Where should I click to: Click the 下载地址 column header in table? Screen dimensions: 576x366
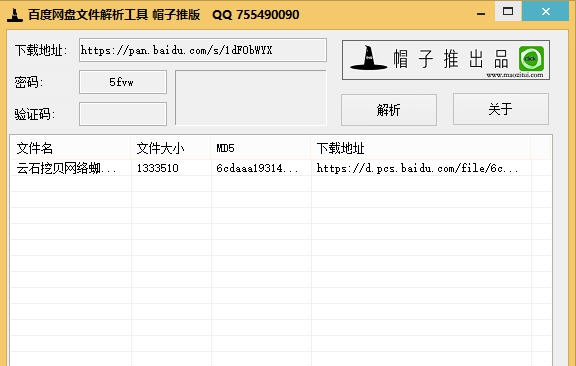pos(421,148)
